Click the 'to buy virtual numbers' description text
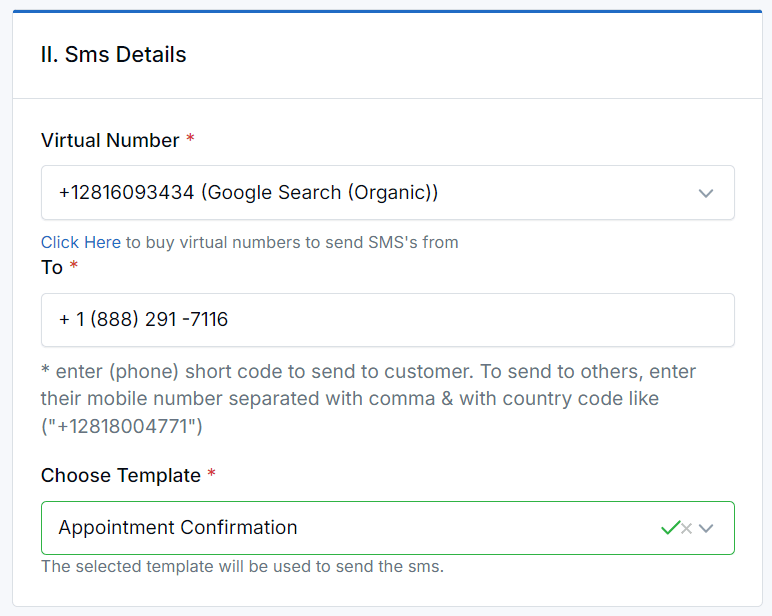Screen dimensions: 772x616 click(292, 242)
